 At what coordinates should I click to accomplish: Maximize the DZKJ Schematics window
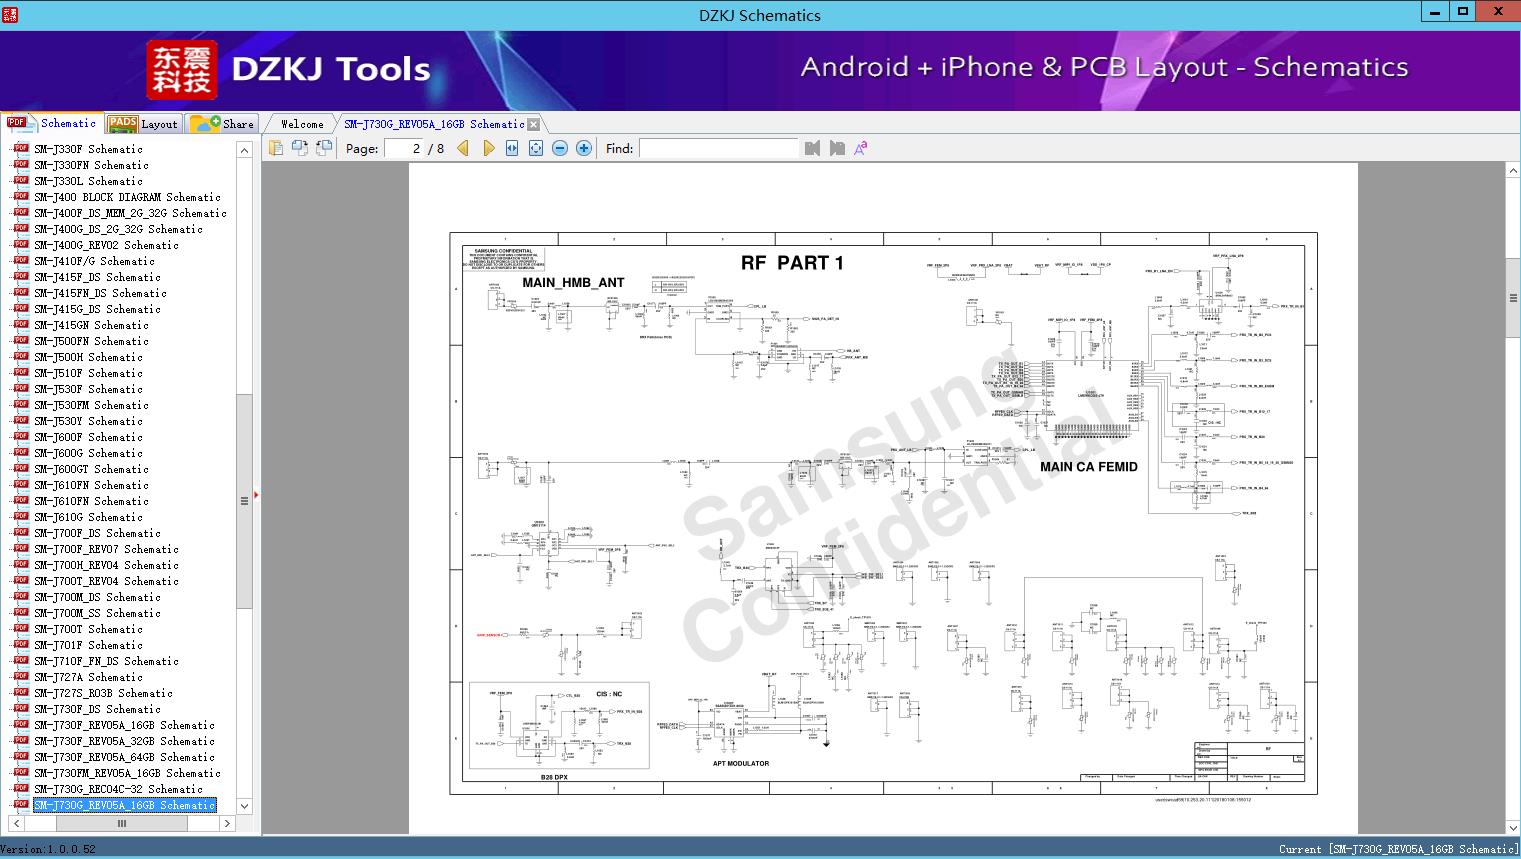pos(1463,12)
